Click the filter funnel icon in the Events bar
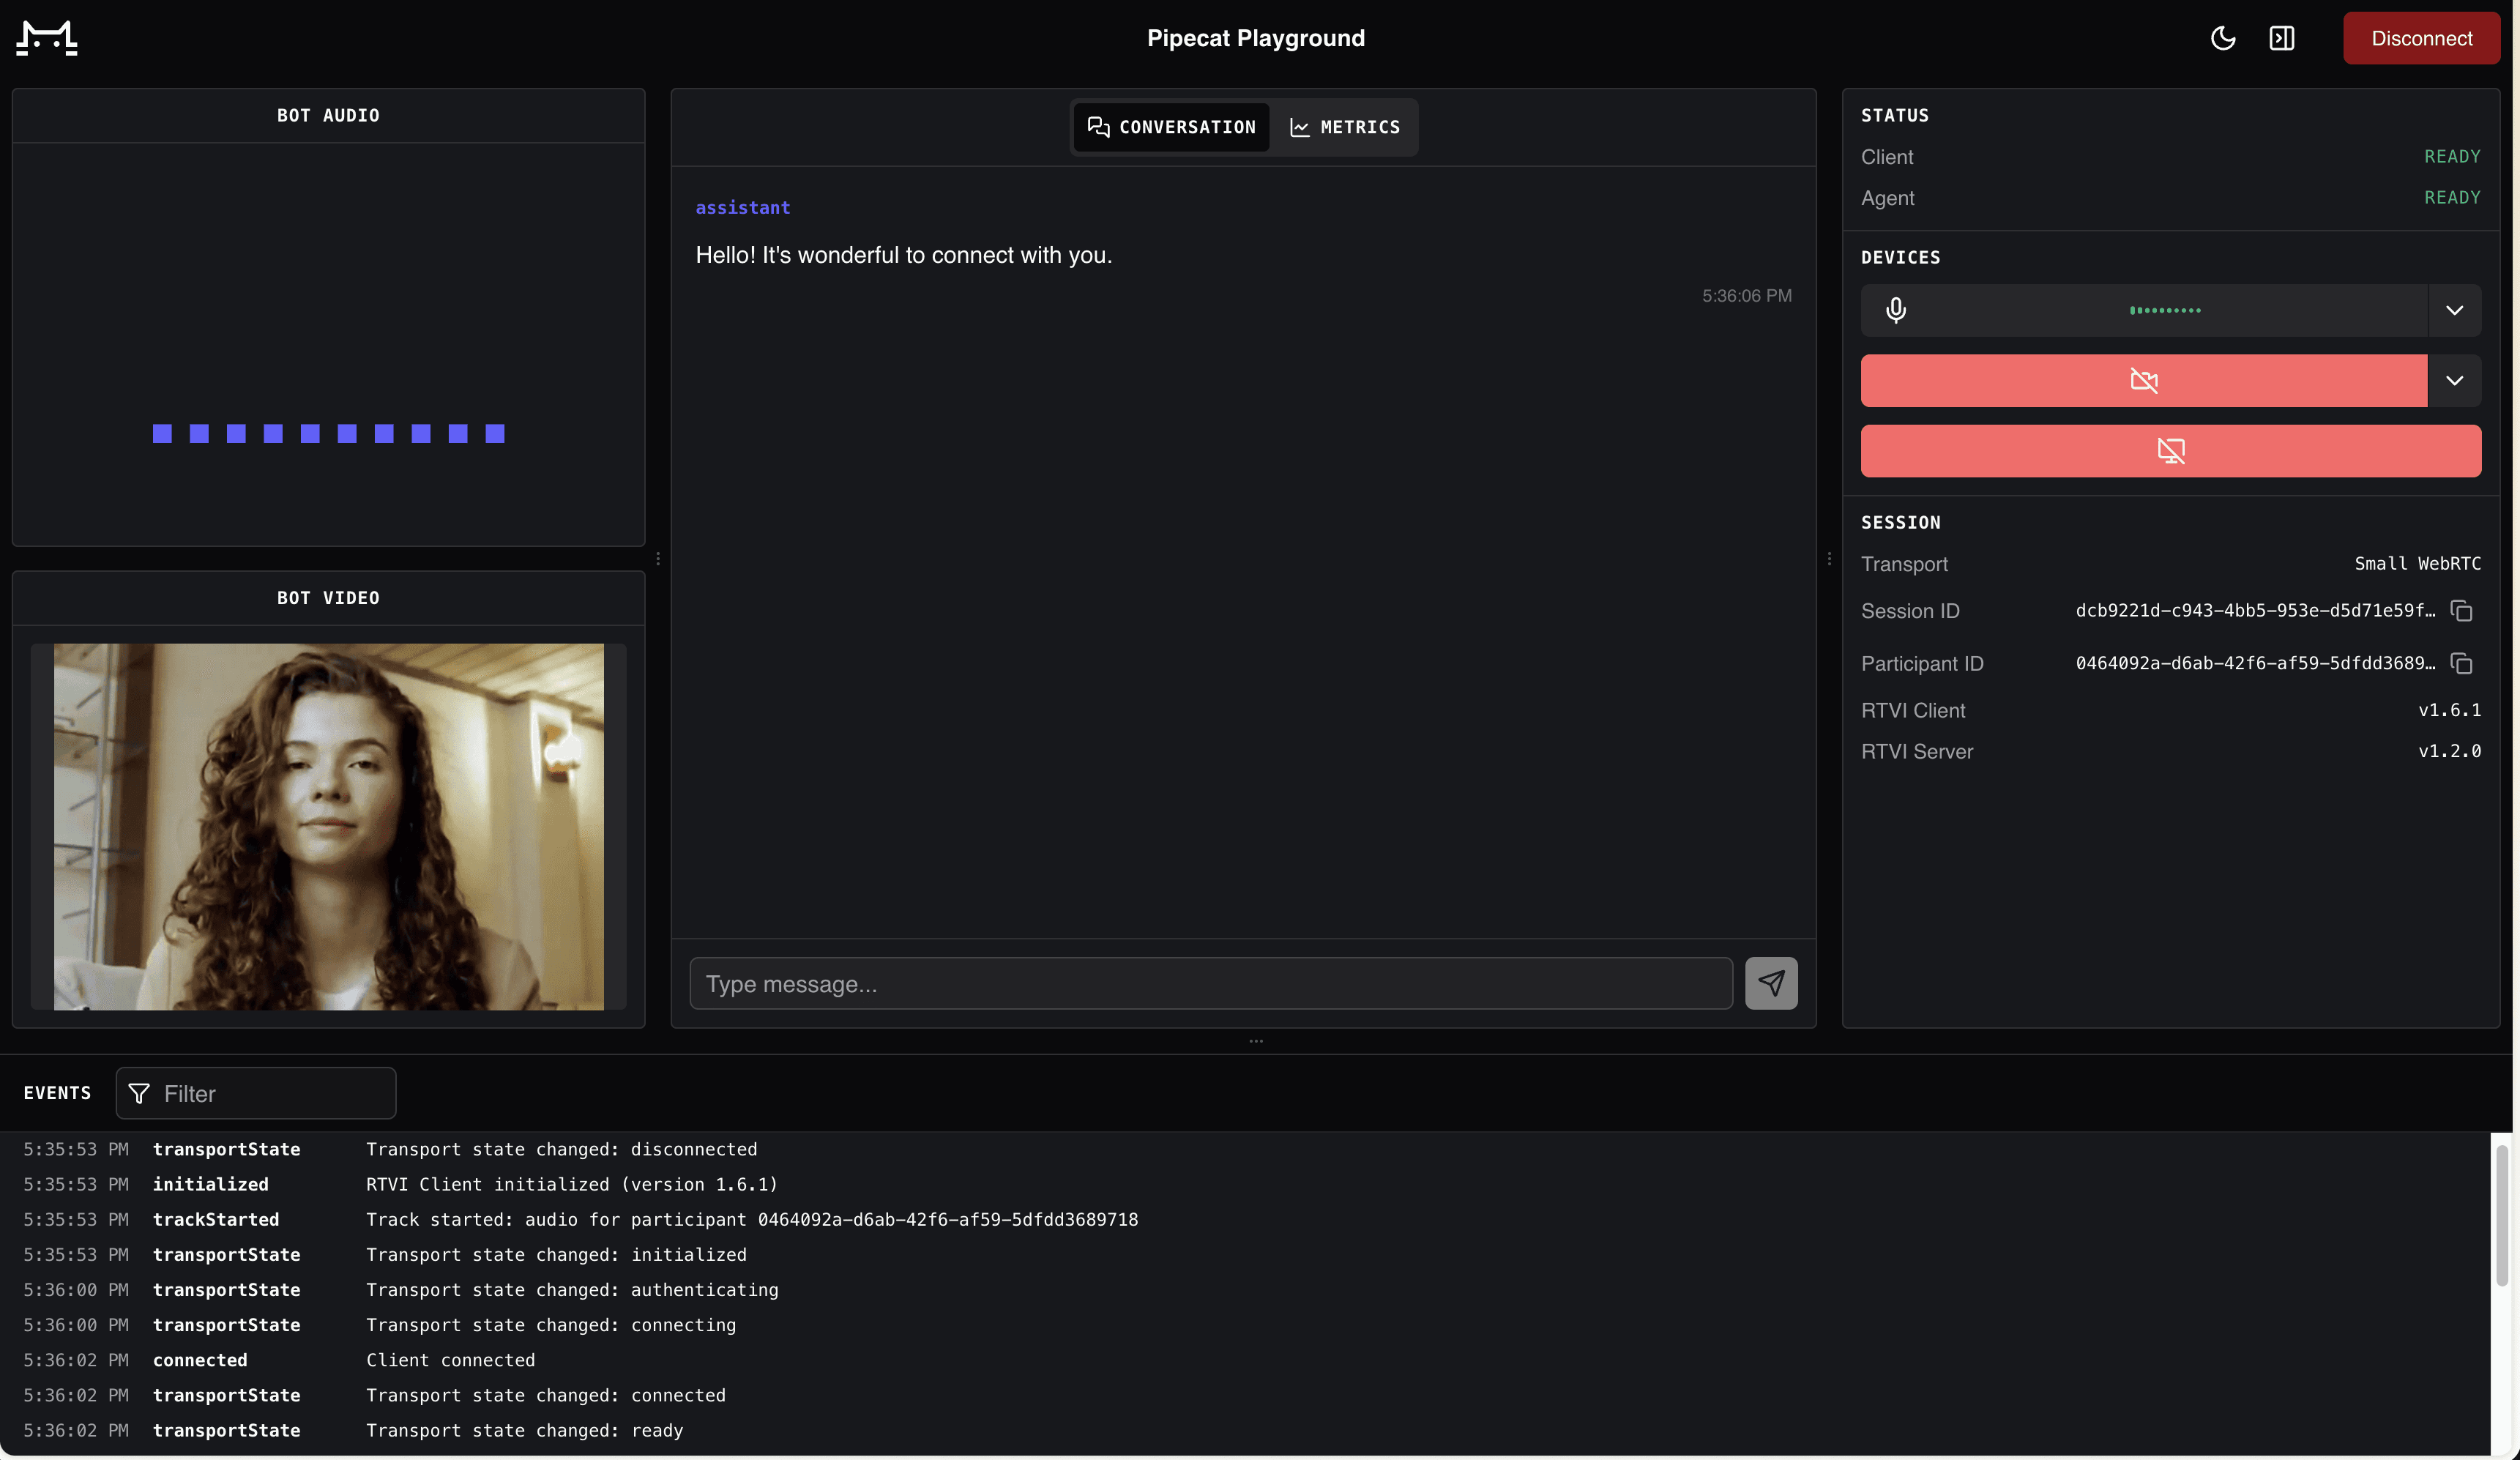 tap(139, 1093)
